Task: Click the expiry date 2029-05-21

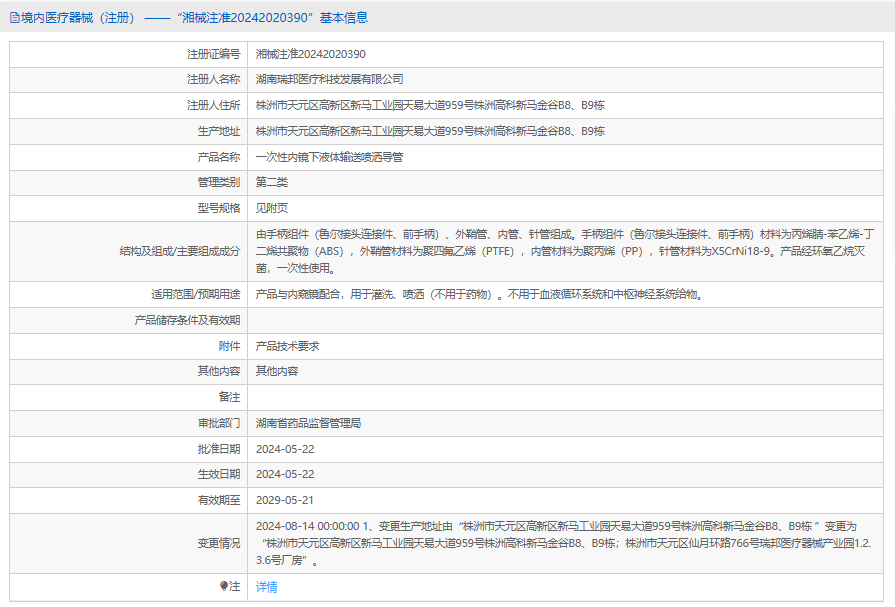Action: click(285, 500)
